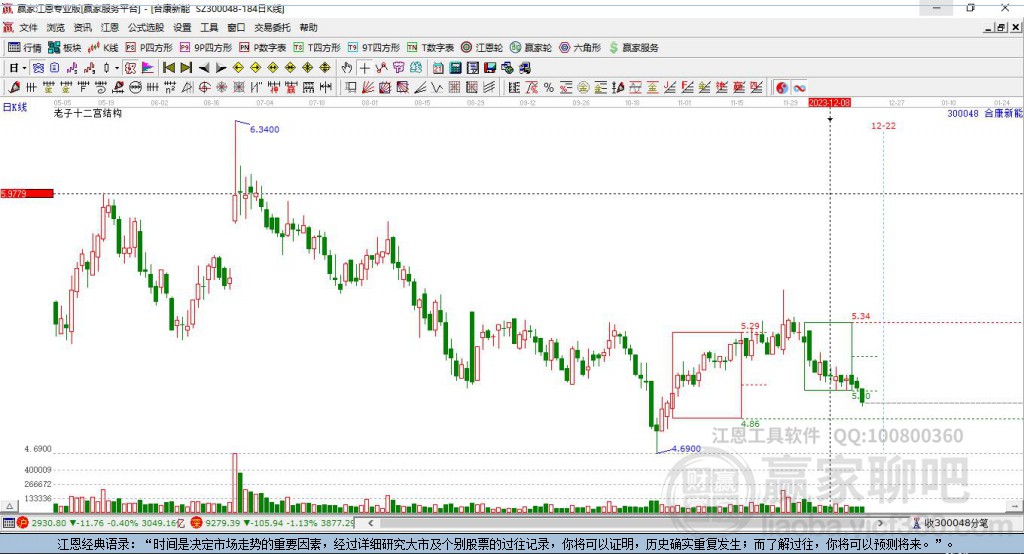Open the 江恩轮 tool

482,48
